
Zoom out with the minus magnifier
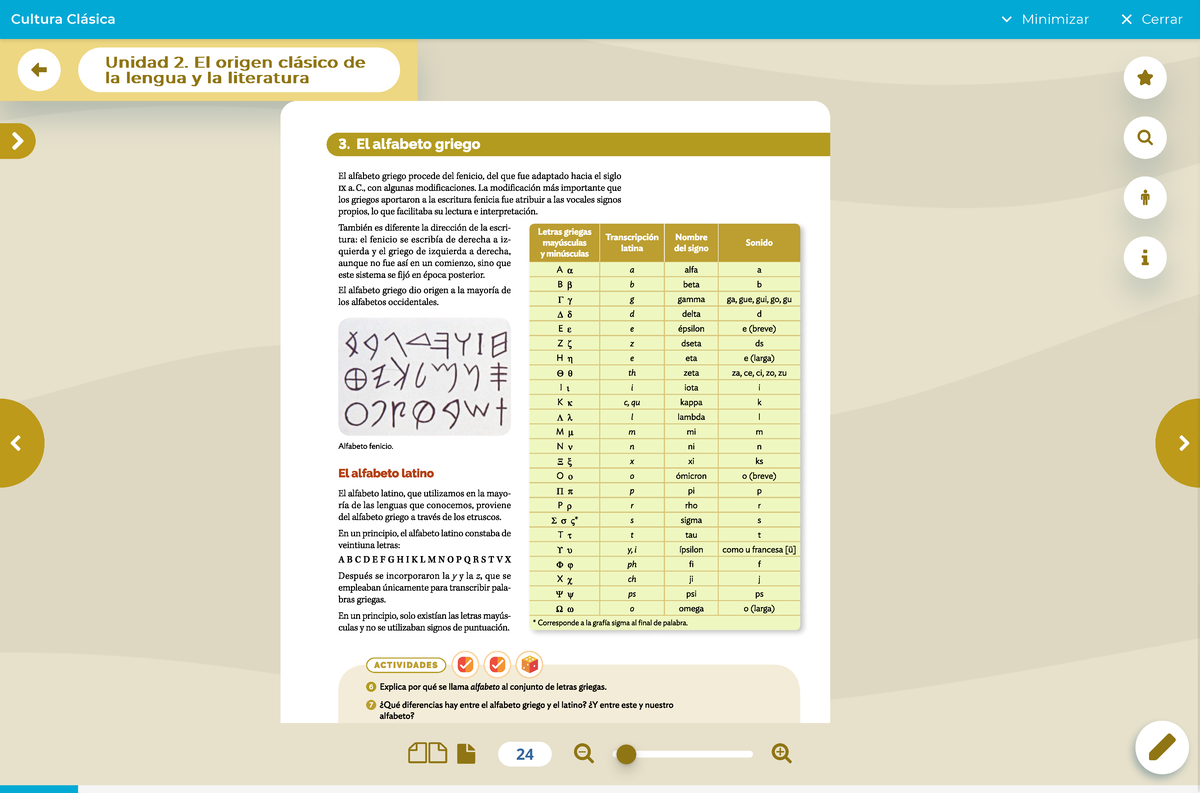[584, 754]
